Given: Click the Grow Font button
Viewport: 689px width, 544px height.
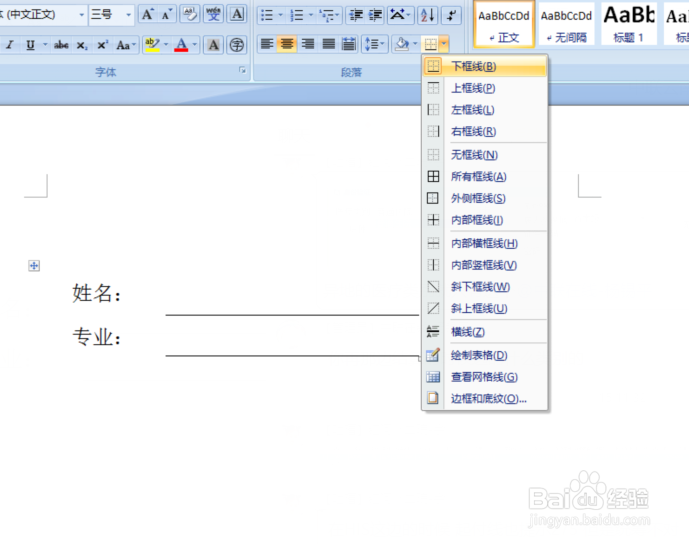Looking at the screenshot, I should [147, 15].
